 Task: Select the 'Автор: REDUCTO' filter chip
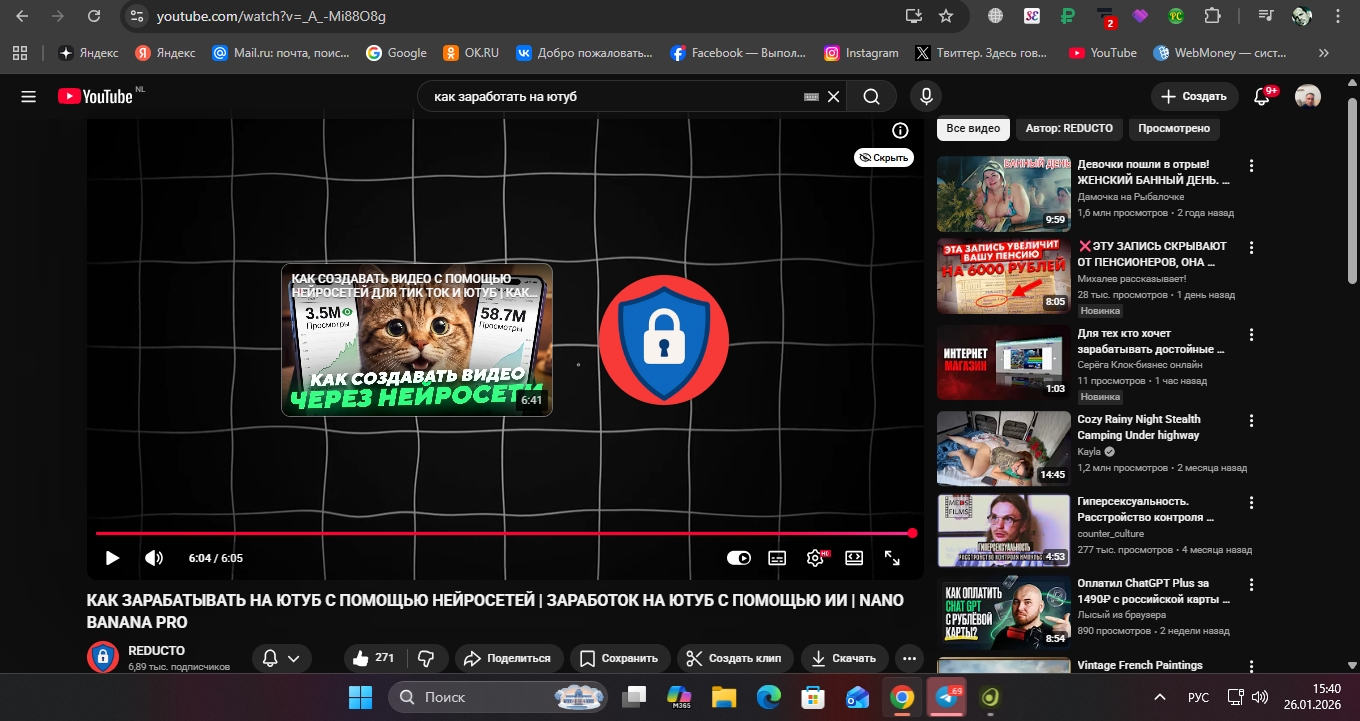1068,128
